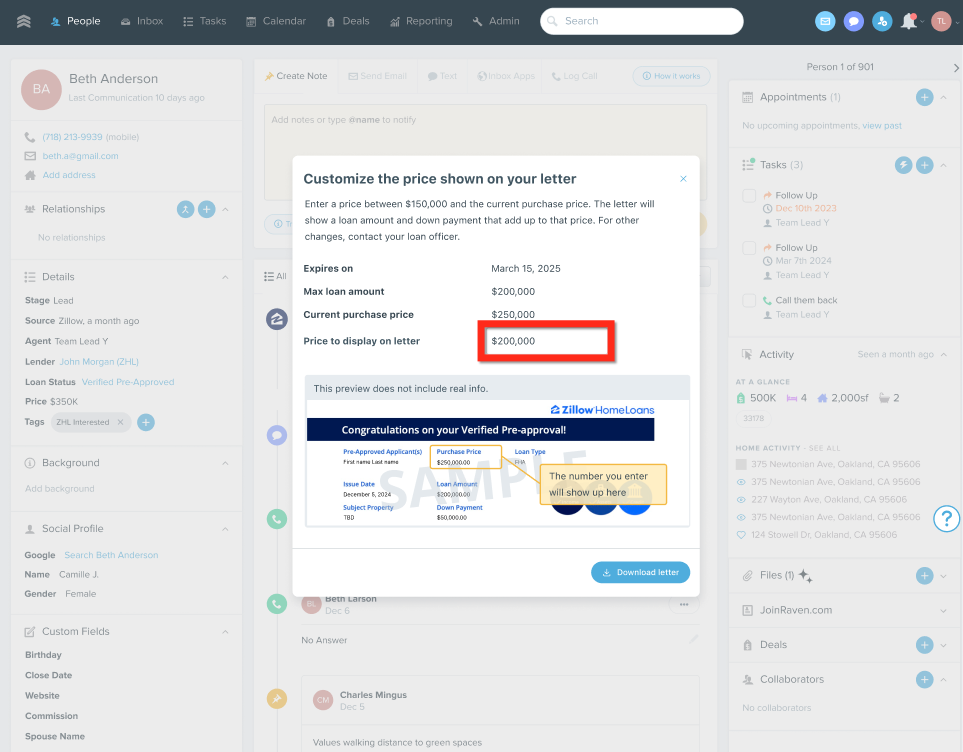Image resolution: width=963 pixels, height=752 pixels.
Task: Add a collaborator with plus icon
Action: [924, 680]
